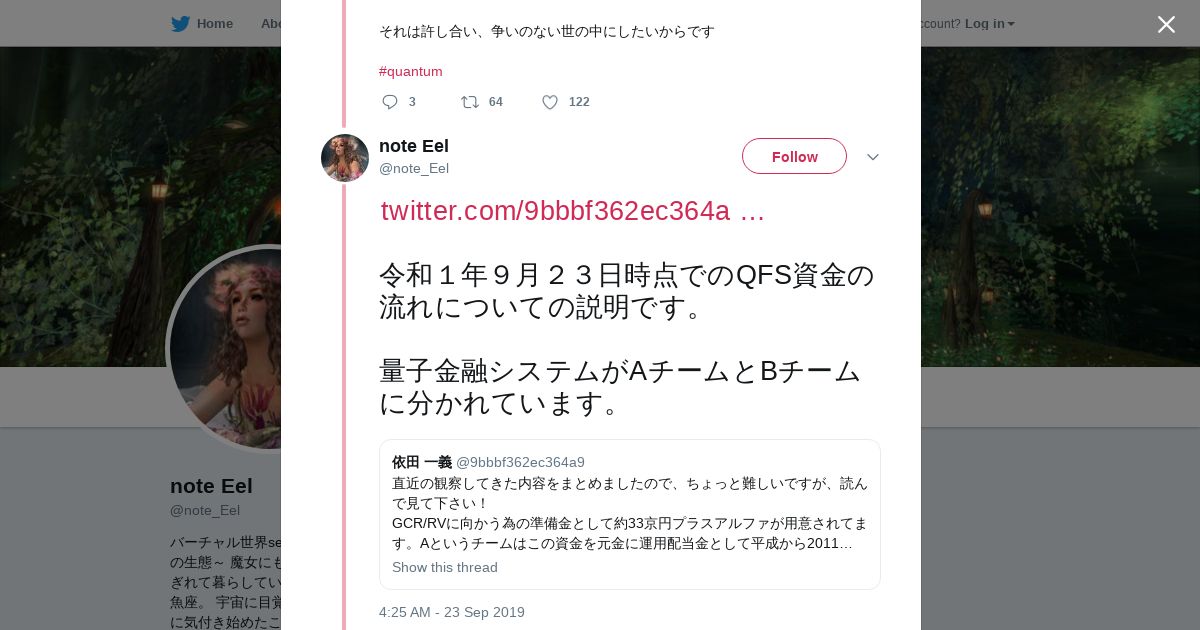
Task: Click the Follow button
Action: 794,157
